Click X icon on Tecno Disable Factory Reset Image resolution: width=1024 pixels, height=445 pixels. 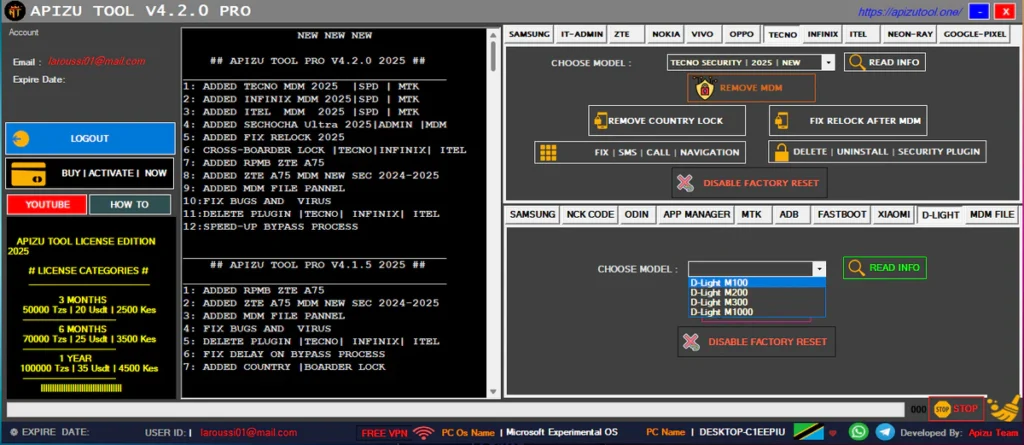click(686, 183)
